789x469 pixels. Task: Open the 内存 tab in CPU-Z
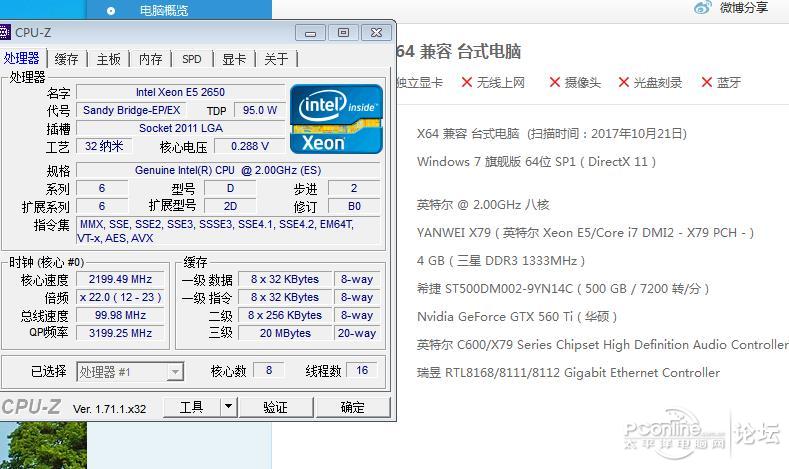pos(150,59)
